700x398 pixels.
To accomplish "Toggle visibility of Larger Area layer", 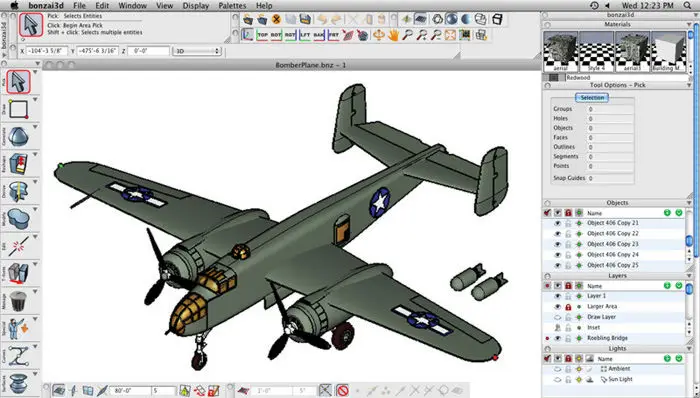I will click(558, 307).
